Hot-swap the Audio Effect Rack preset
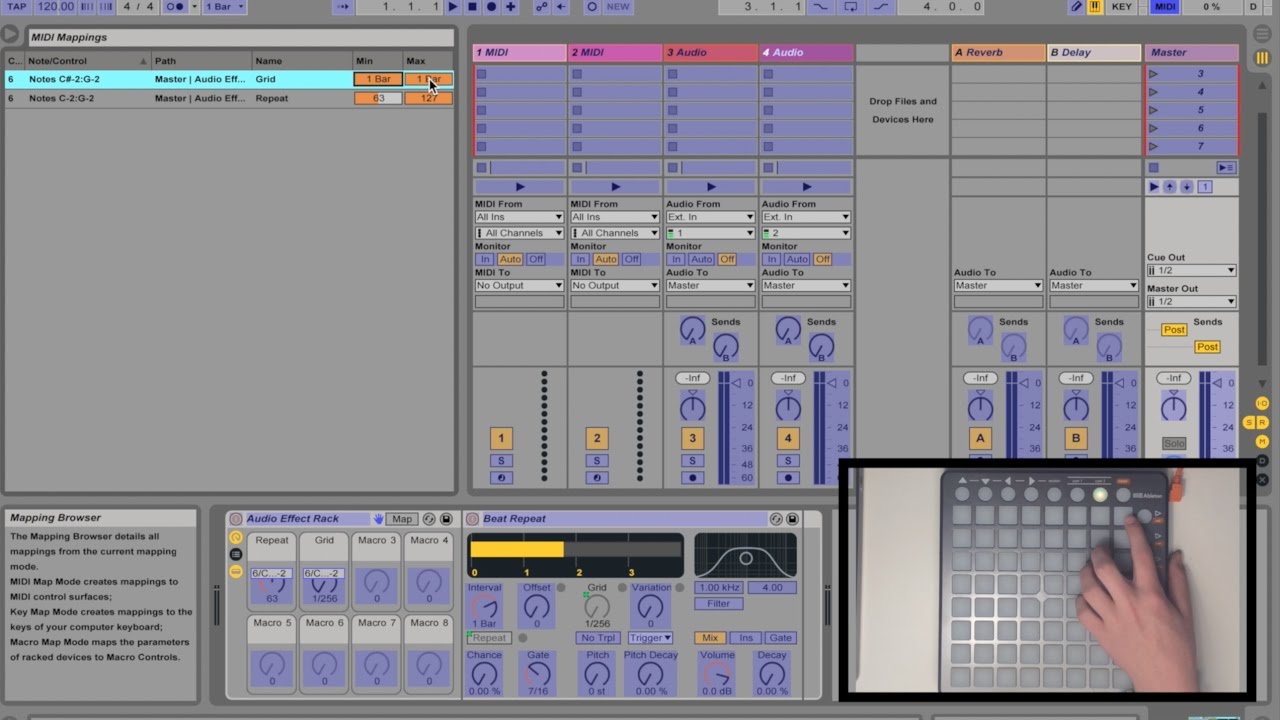This screenshot has height=720, width=1280. (429, 519)
